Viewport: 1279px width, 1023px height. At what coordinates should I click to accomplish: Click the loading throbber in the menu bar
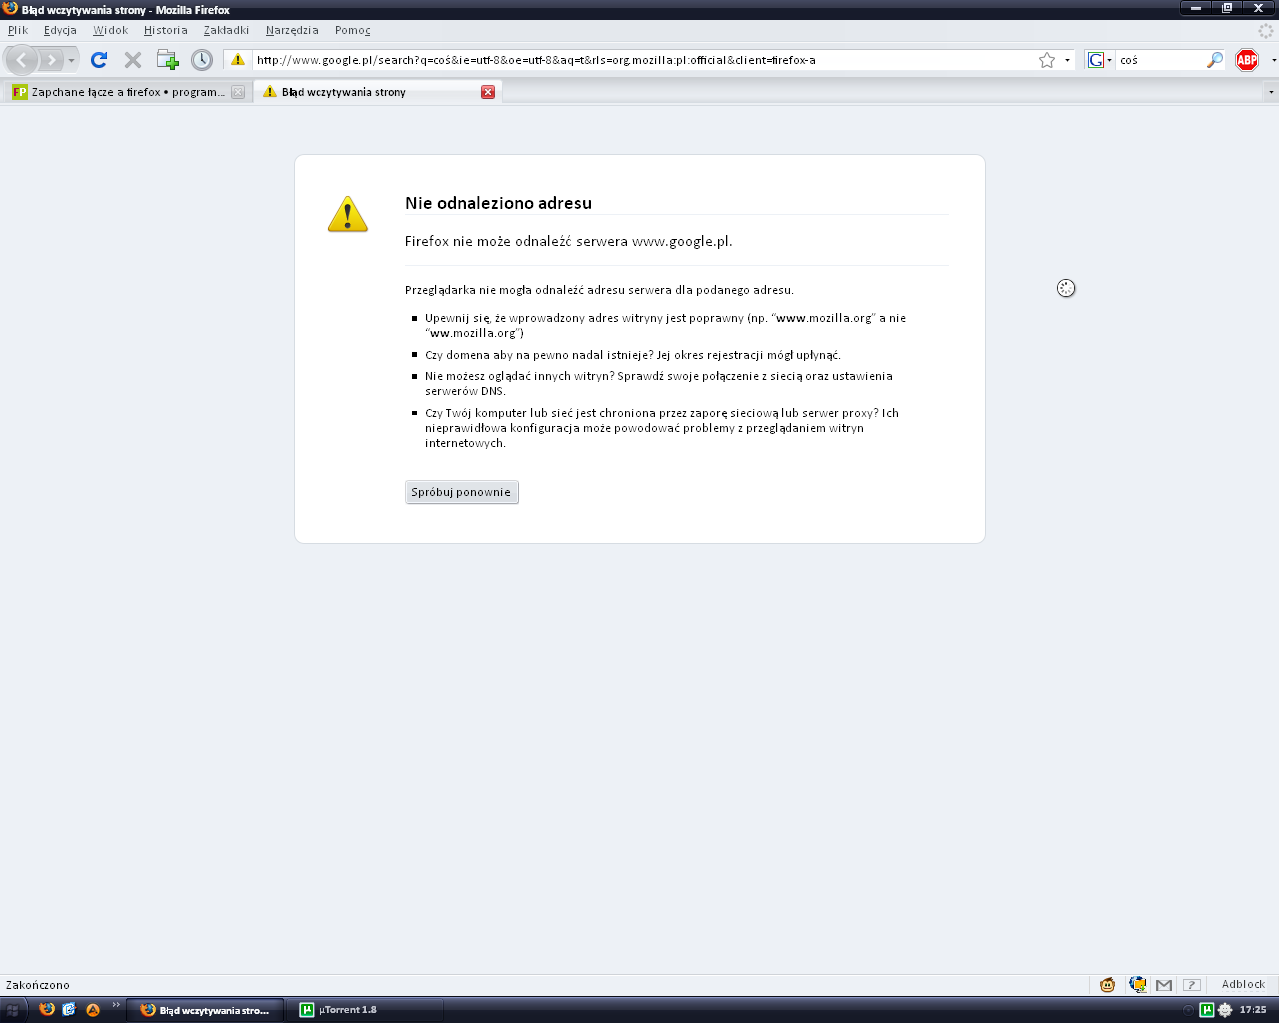(1265, 31)
